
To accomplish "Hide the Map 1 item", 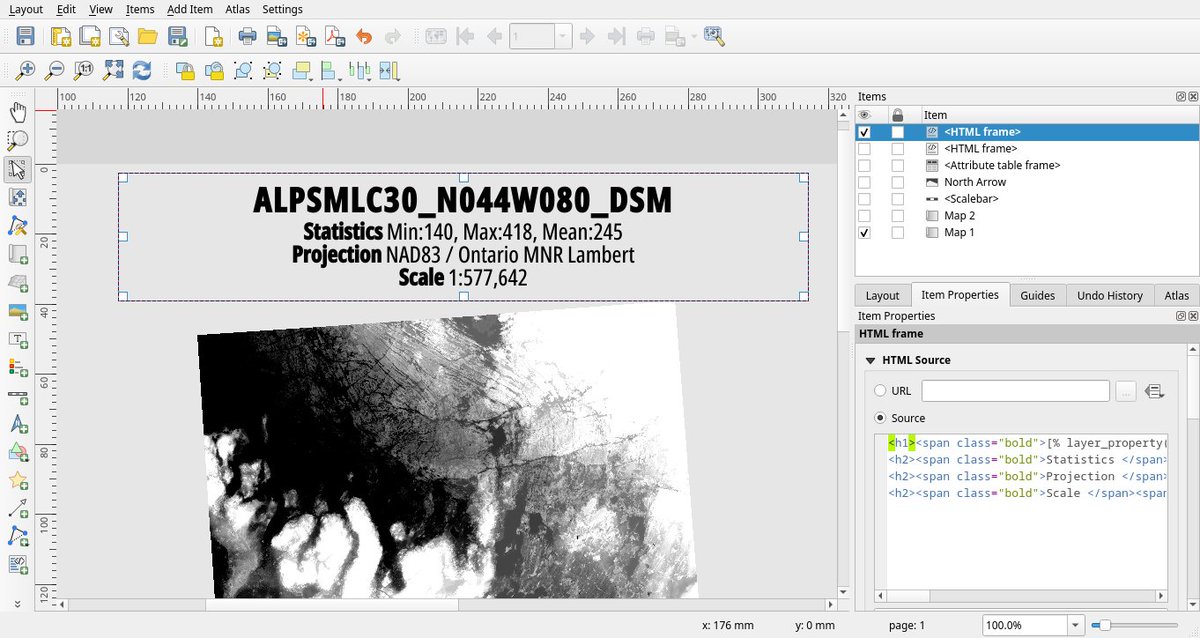I will coord(865,233).
